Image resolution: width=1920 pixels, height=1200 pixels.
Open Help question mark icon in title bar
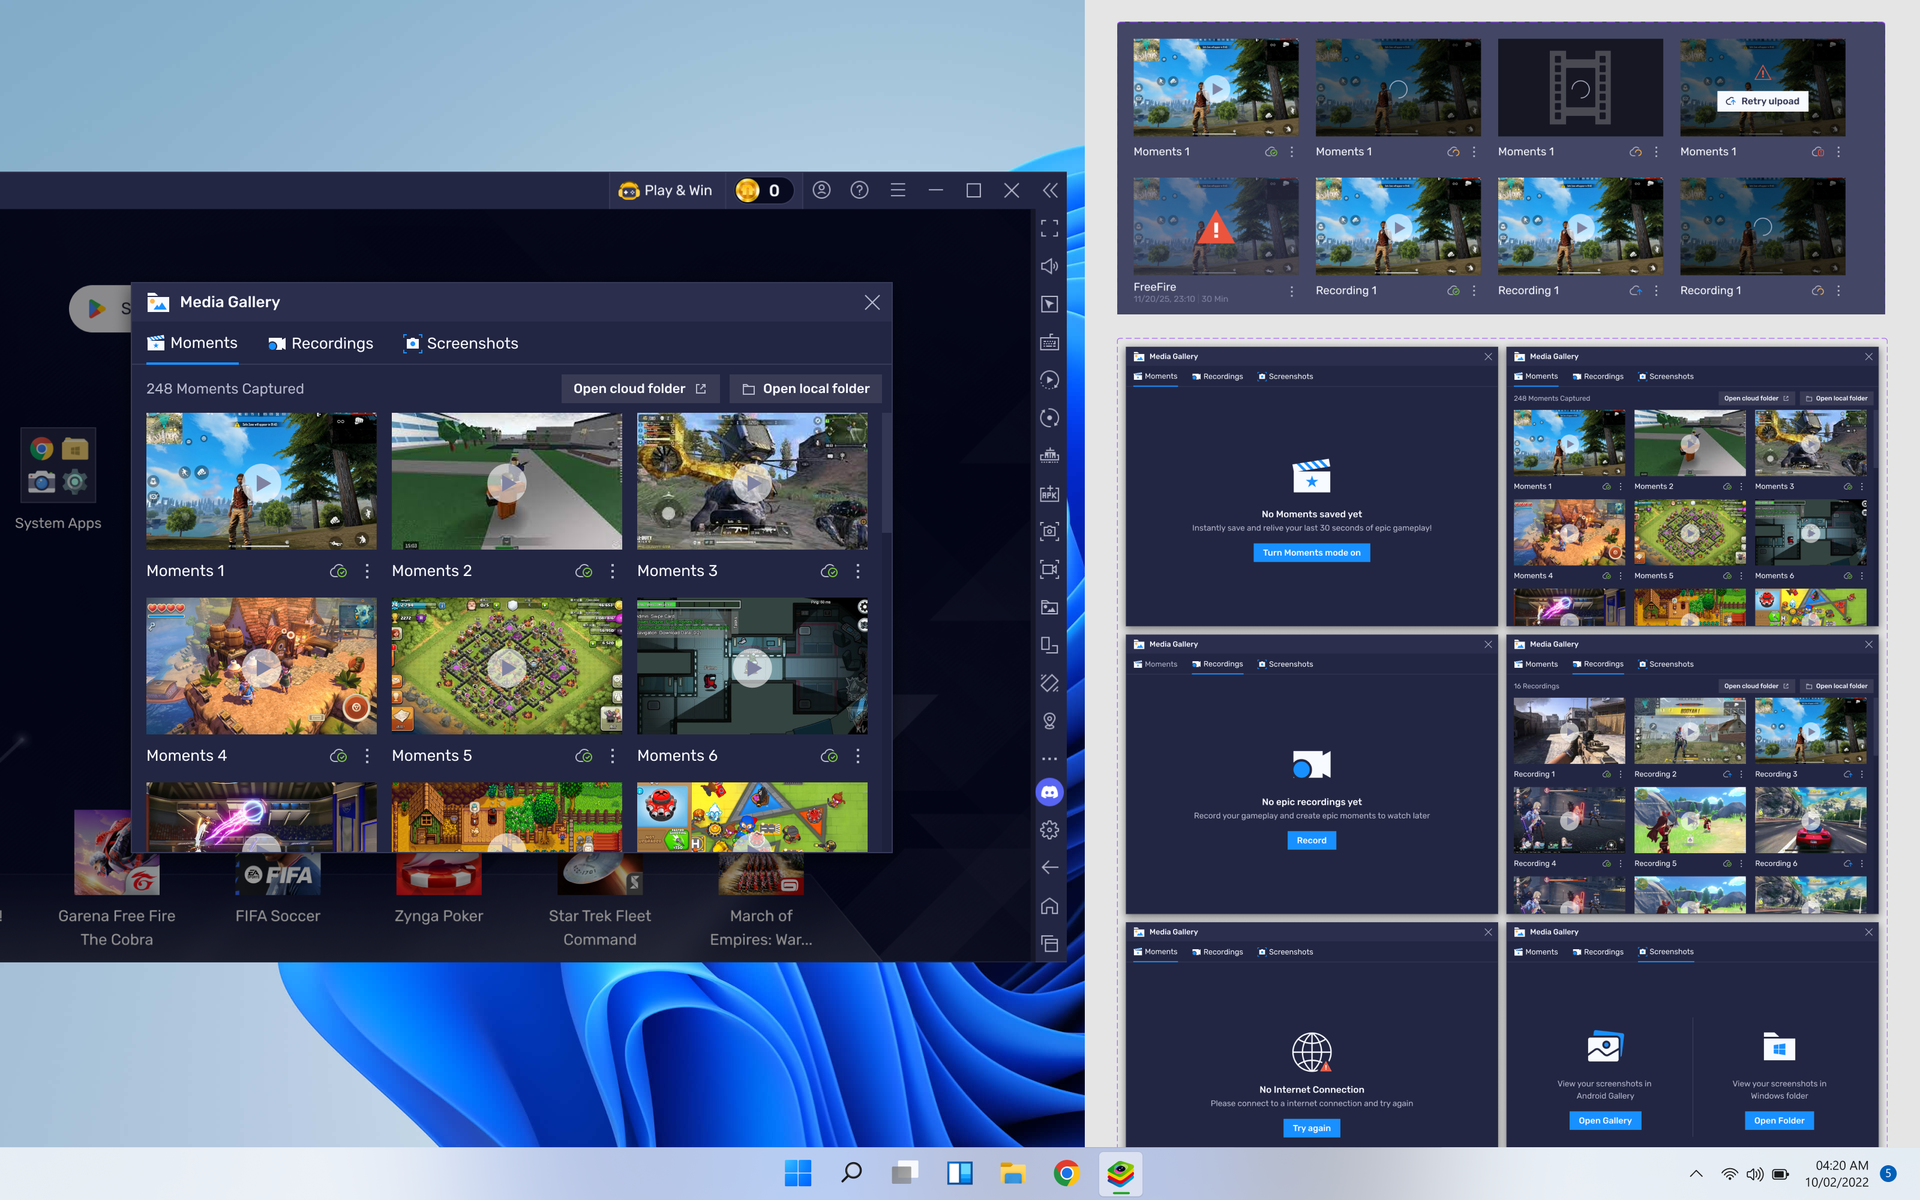click(859, 190)
